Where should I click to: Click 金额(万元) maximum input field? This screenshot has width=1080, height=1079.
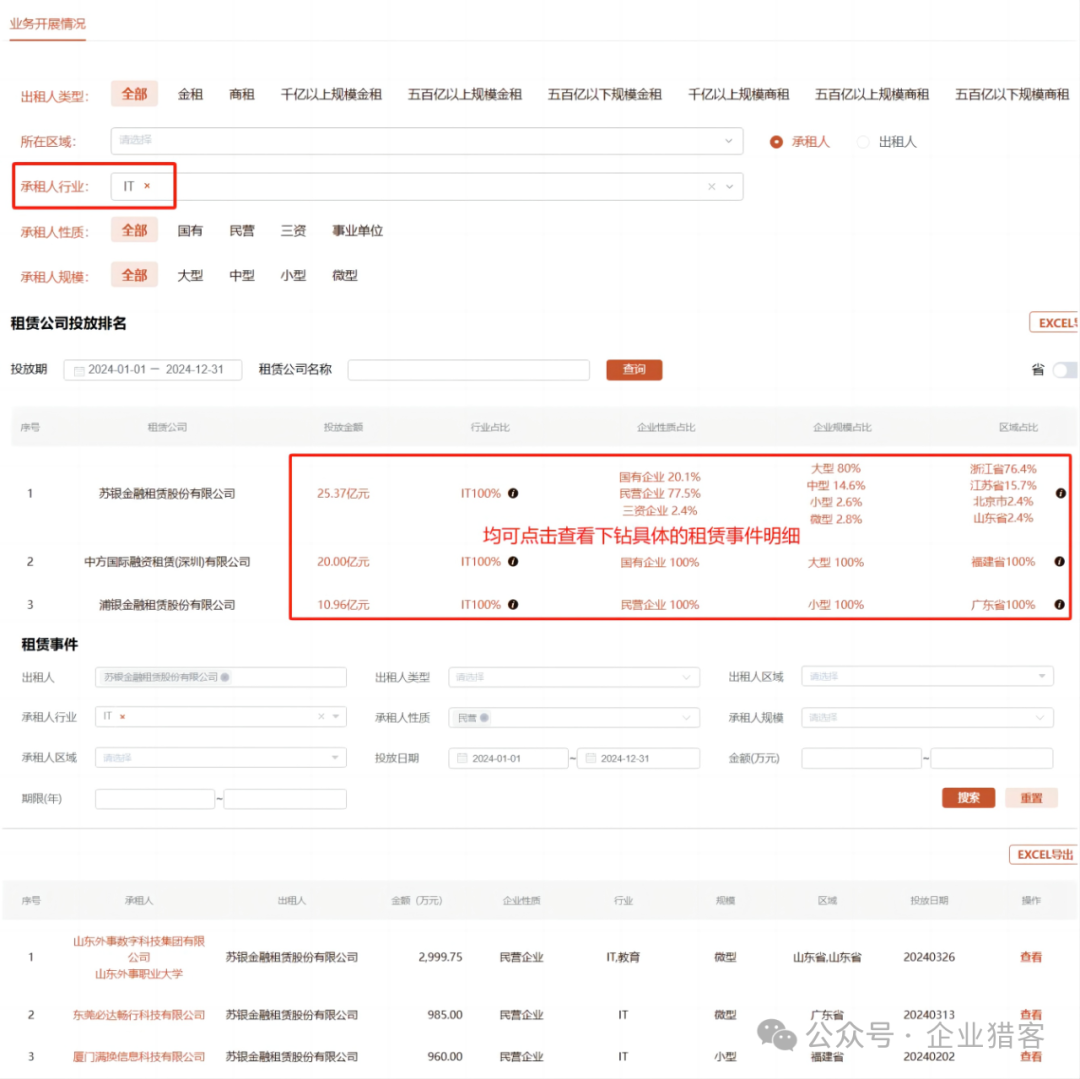[991, 758]
